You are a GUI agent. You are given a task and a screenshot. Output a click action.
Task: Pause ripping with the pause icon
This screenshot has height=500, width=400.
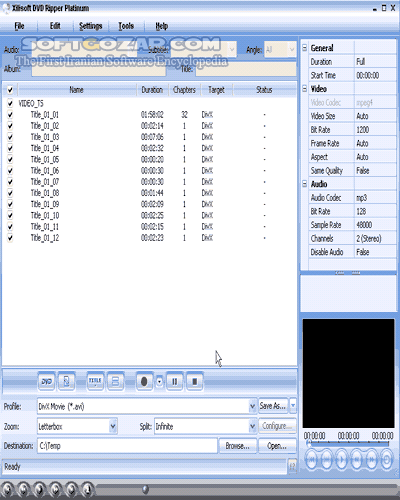(x=174, y=381)
